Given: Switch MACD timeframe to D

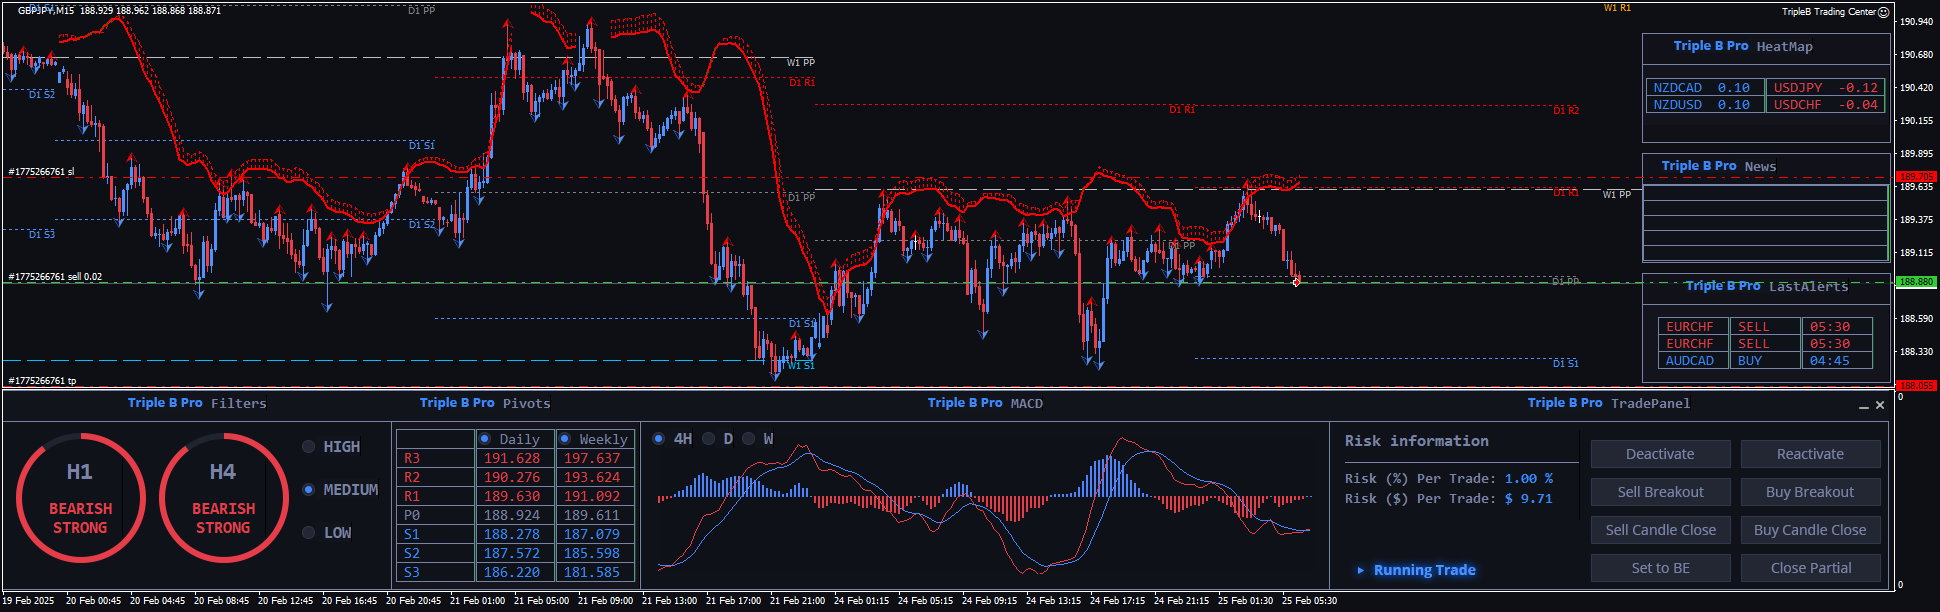Looking at the screenshot, I should (709, 439).
